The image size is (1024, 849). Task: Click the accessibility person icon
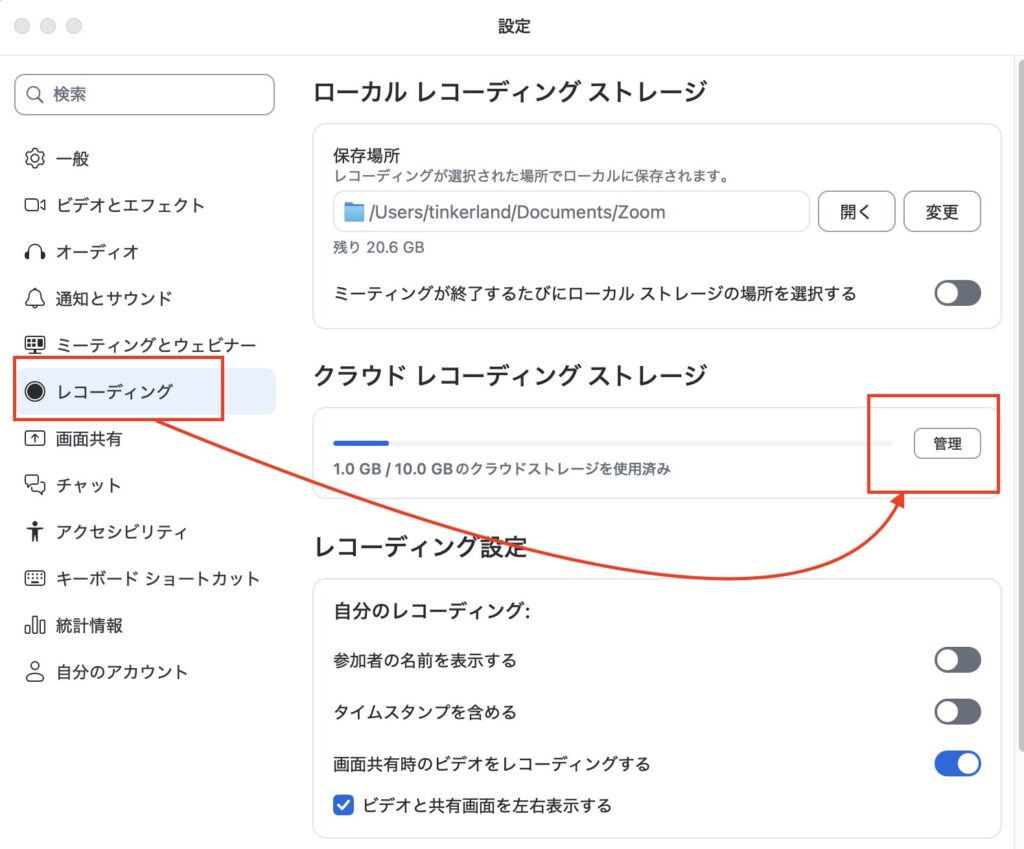tap(35, 532)
